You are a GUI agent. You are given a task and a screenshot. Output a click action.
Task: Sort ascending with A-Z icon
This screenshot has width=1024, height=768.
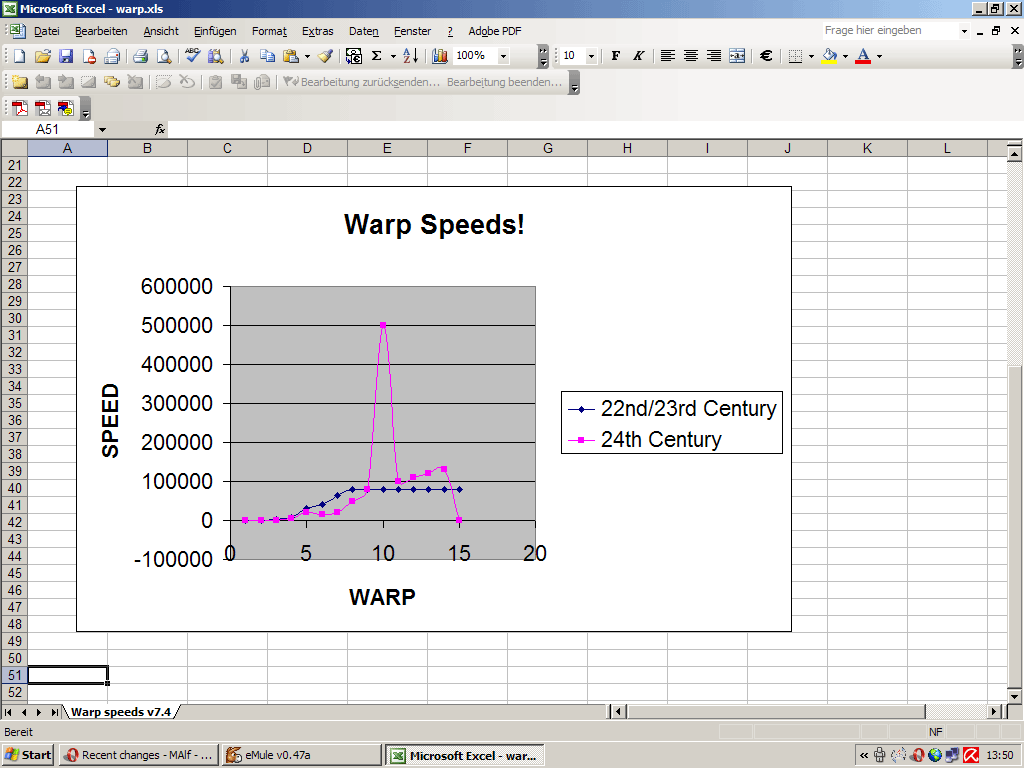coord(411,56)
